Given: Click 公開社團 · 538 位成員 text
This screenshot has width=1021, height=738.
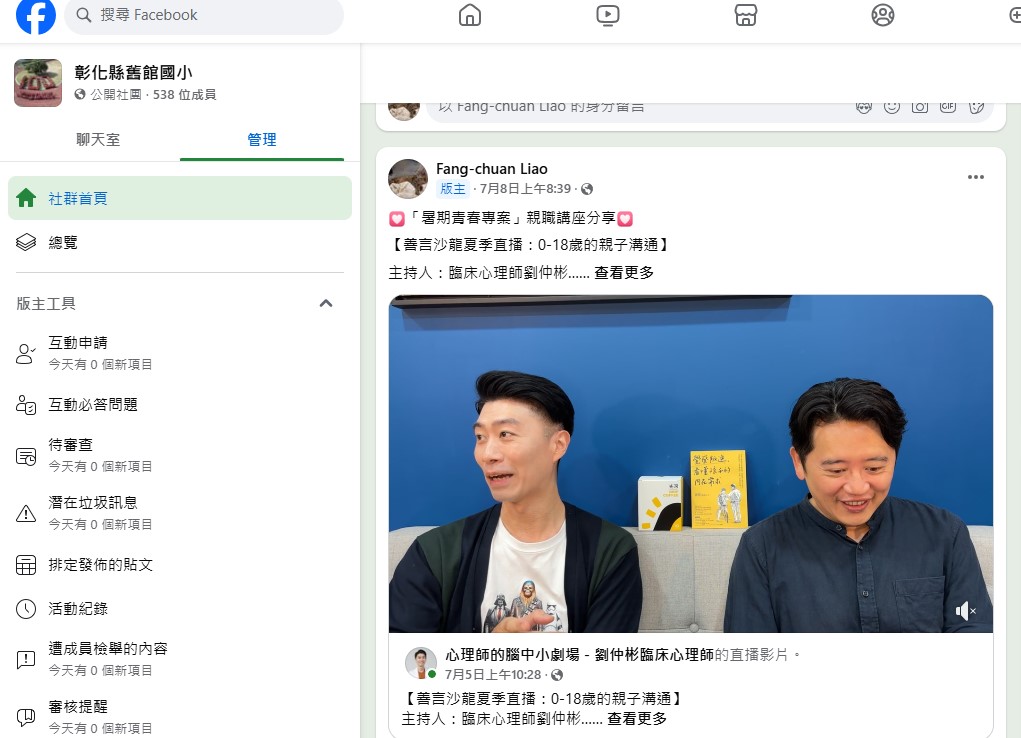Looking at the screenshot, I should pyautogui.click(x=154, y=94).
